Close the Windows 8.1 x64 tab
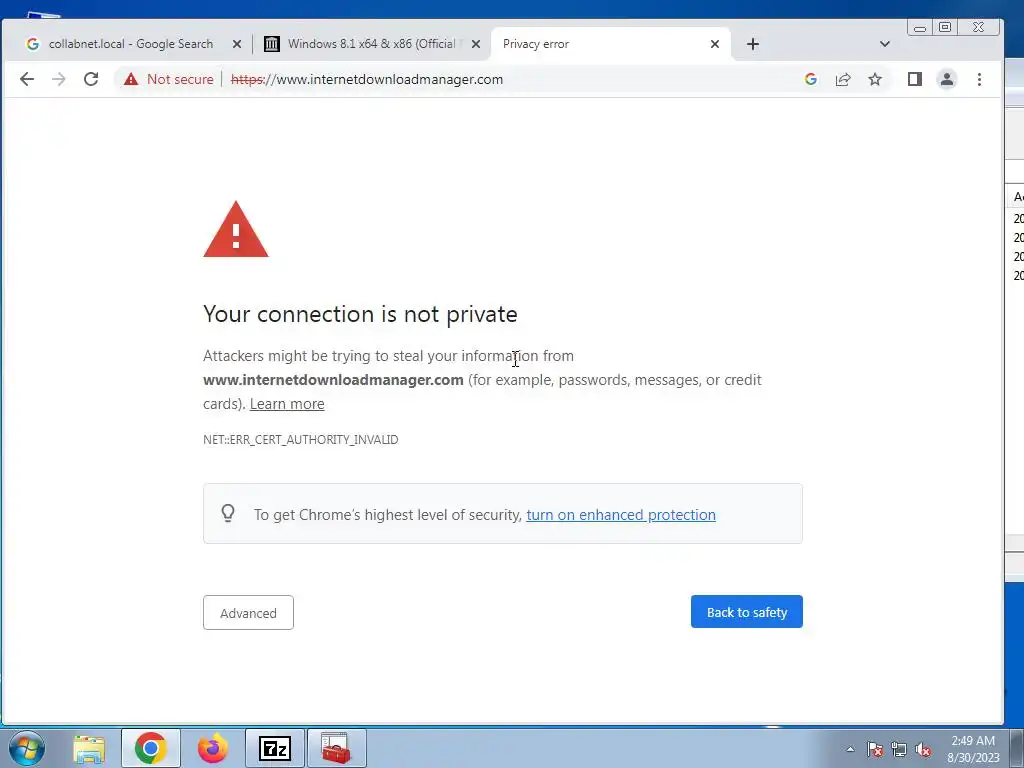Viewport: 1024px width, 768px height. coord(475,44)
